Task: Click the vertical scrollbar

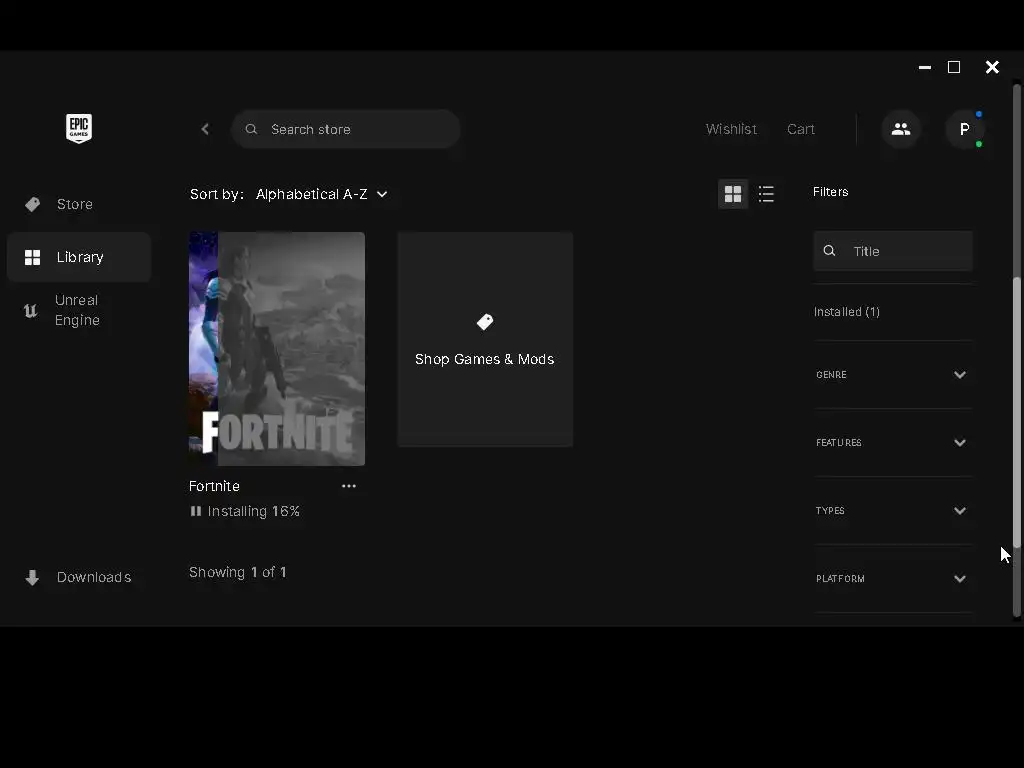Action: point(1016,411)
